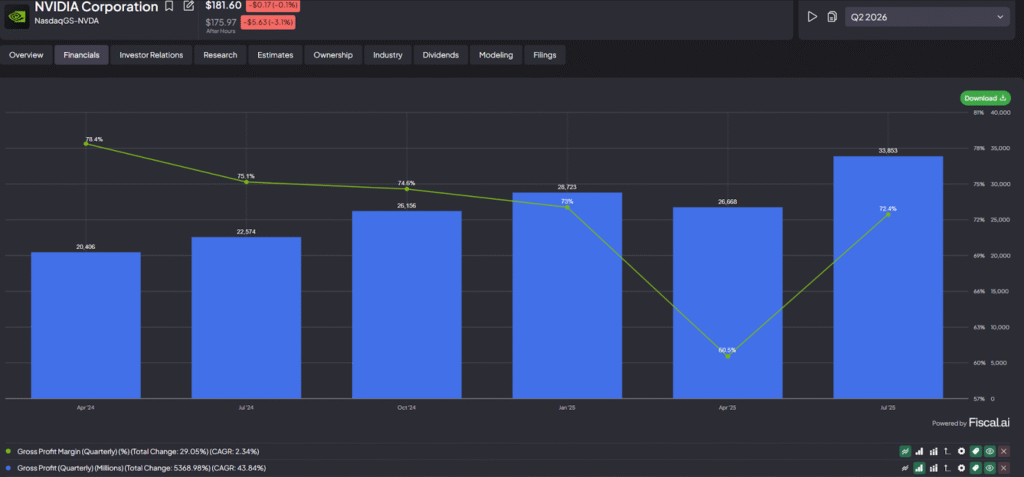Image resolution: width=1024 pixels, height=477 pixels.
Task: Set Gross Profit Margin series to line chart
Action: pyautogui.click(x=905, y=451)
